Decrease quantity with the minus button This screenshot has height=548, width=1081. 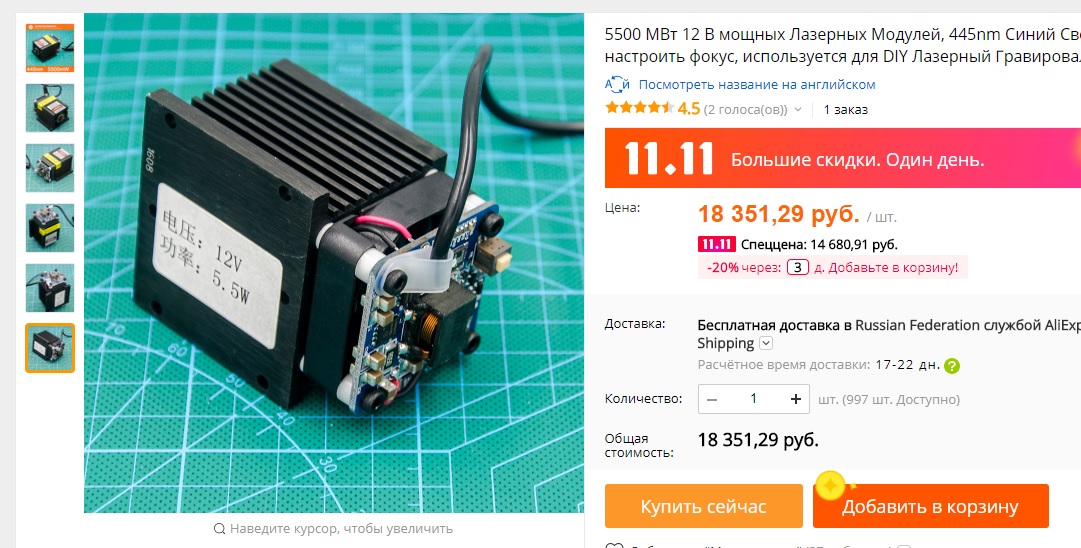click(712, 399)
